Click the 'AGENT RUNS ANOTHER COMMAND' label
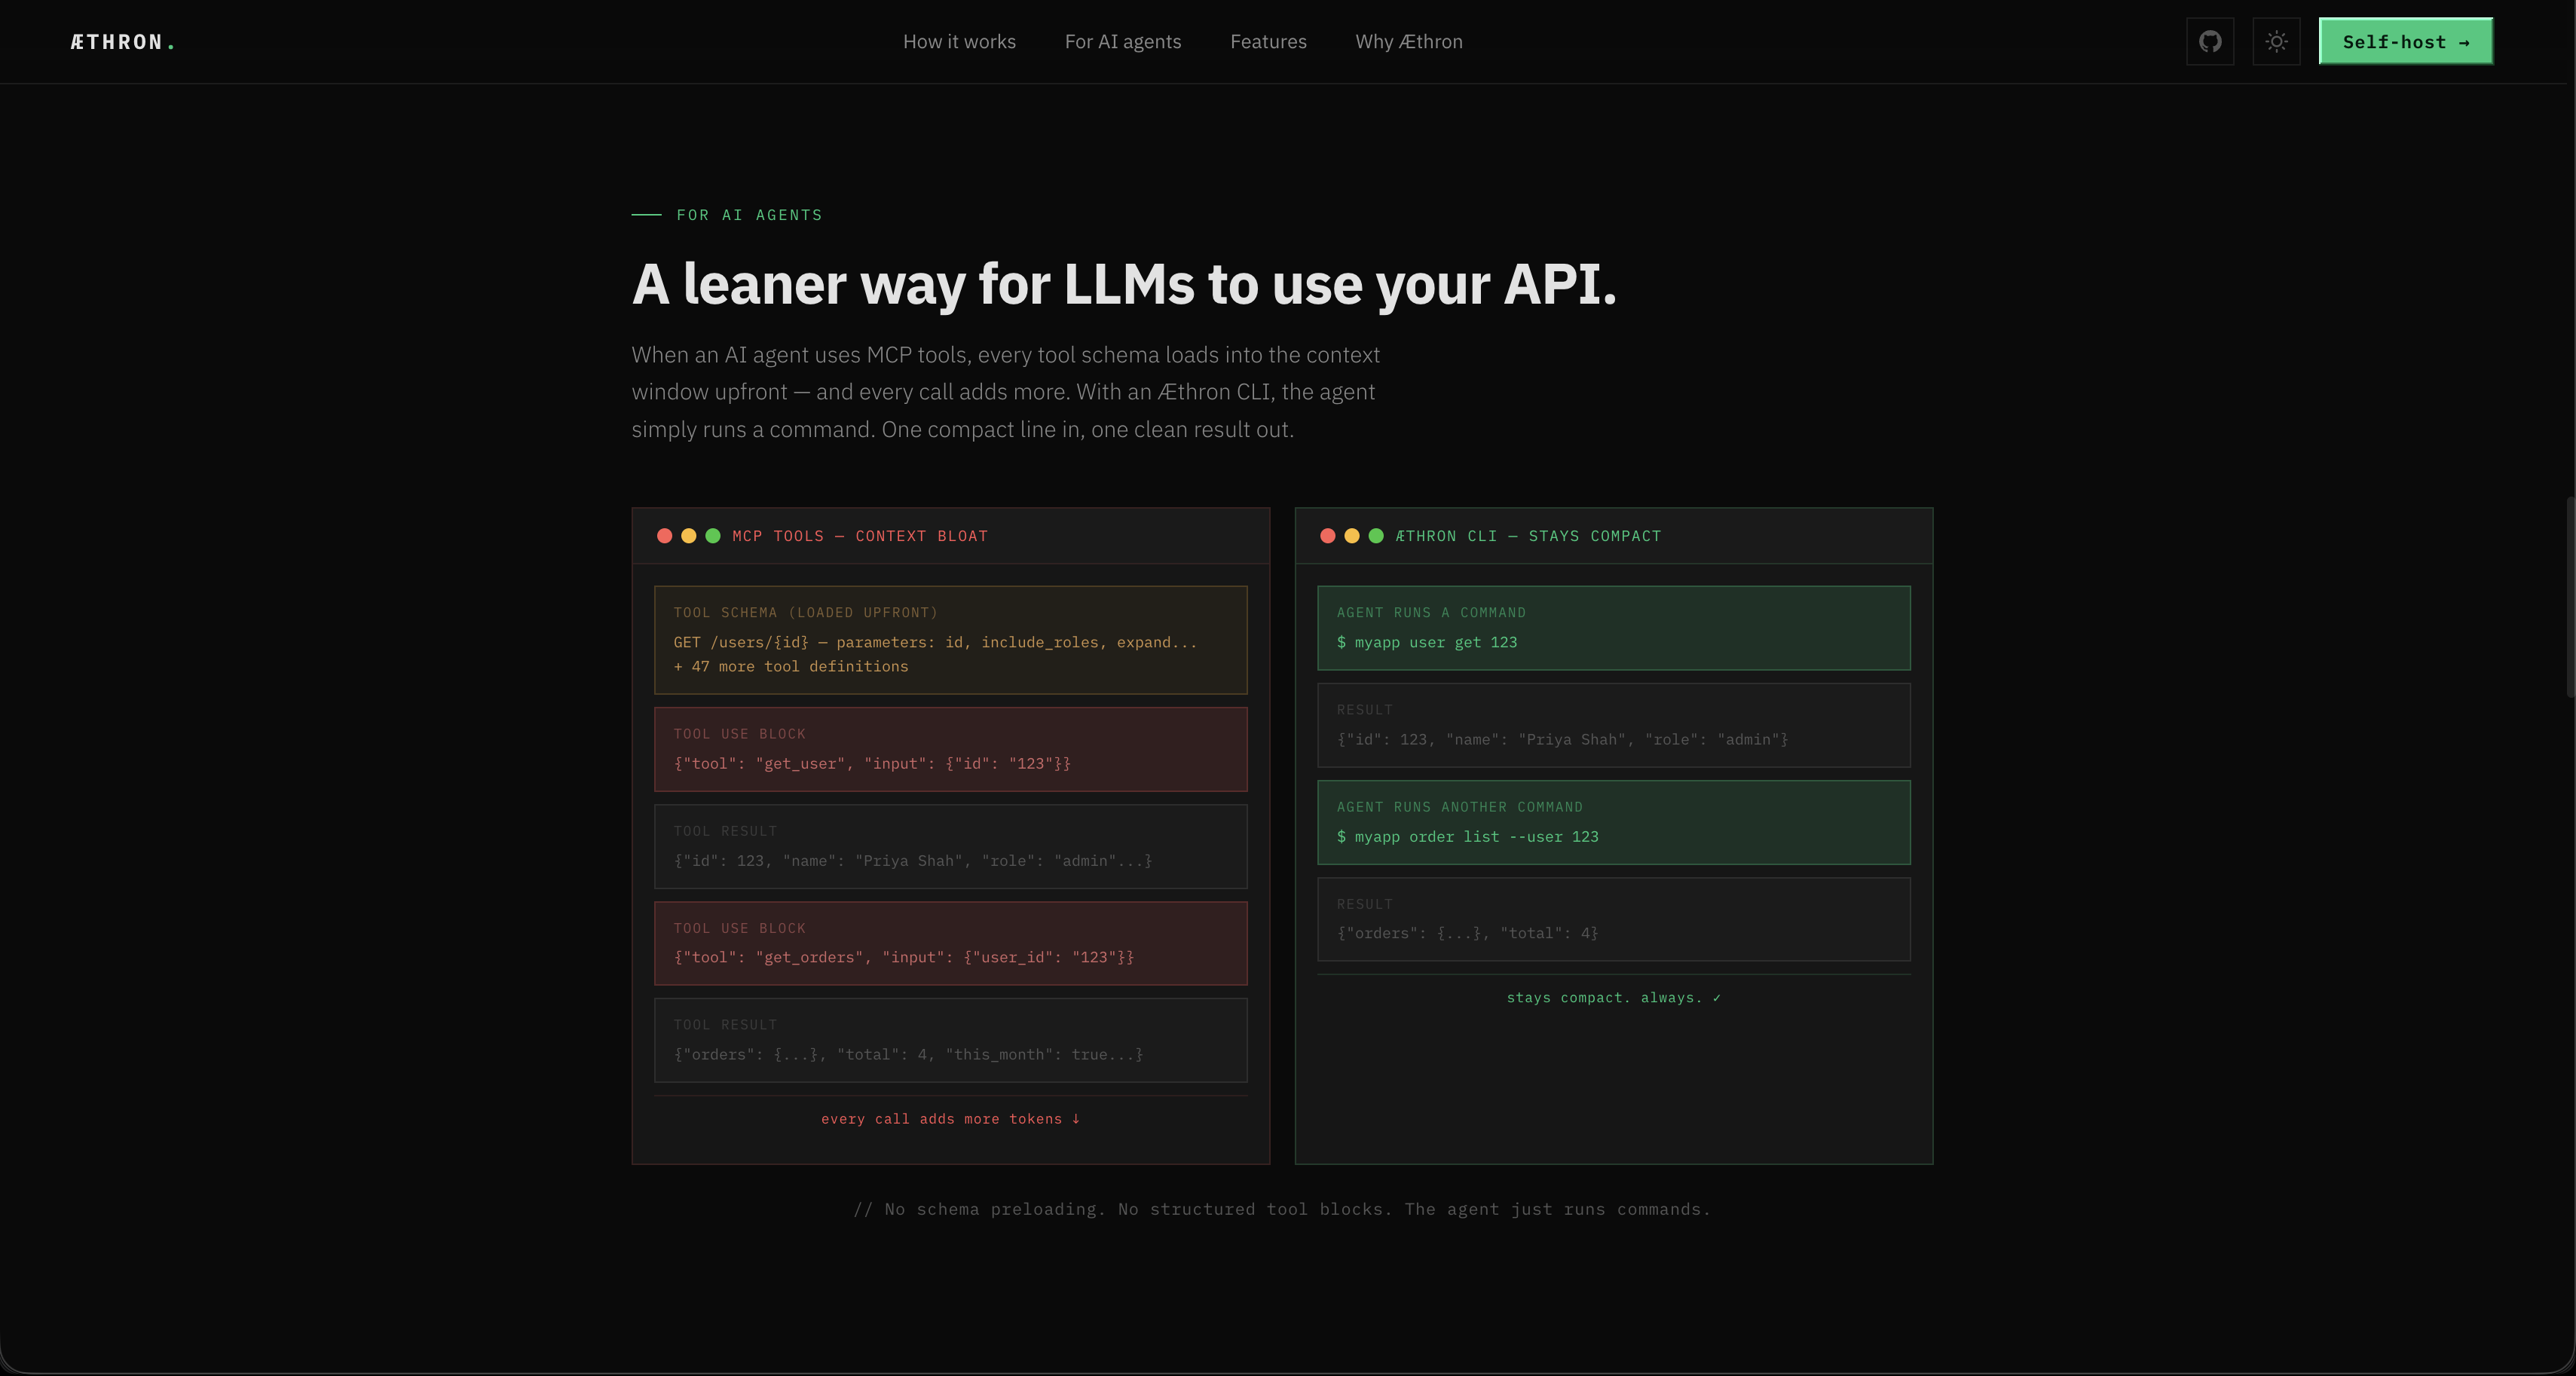2576x1376 pixels. [1459, 807]
